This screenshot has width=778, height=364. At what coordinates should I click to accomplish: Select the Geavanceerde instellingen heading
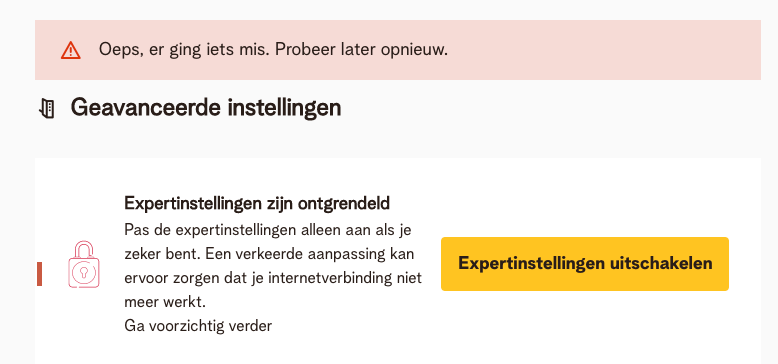(x=205, y=108)
